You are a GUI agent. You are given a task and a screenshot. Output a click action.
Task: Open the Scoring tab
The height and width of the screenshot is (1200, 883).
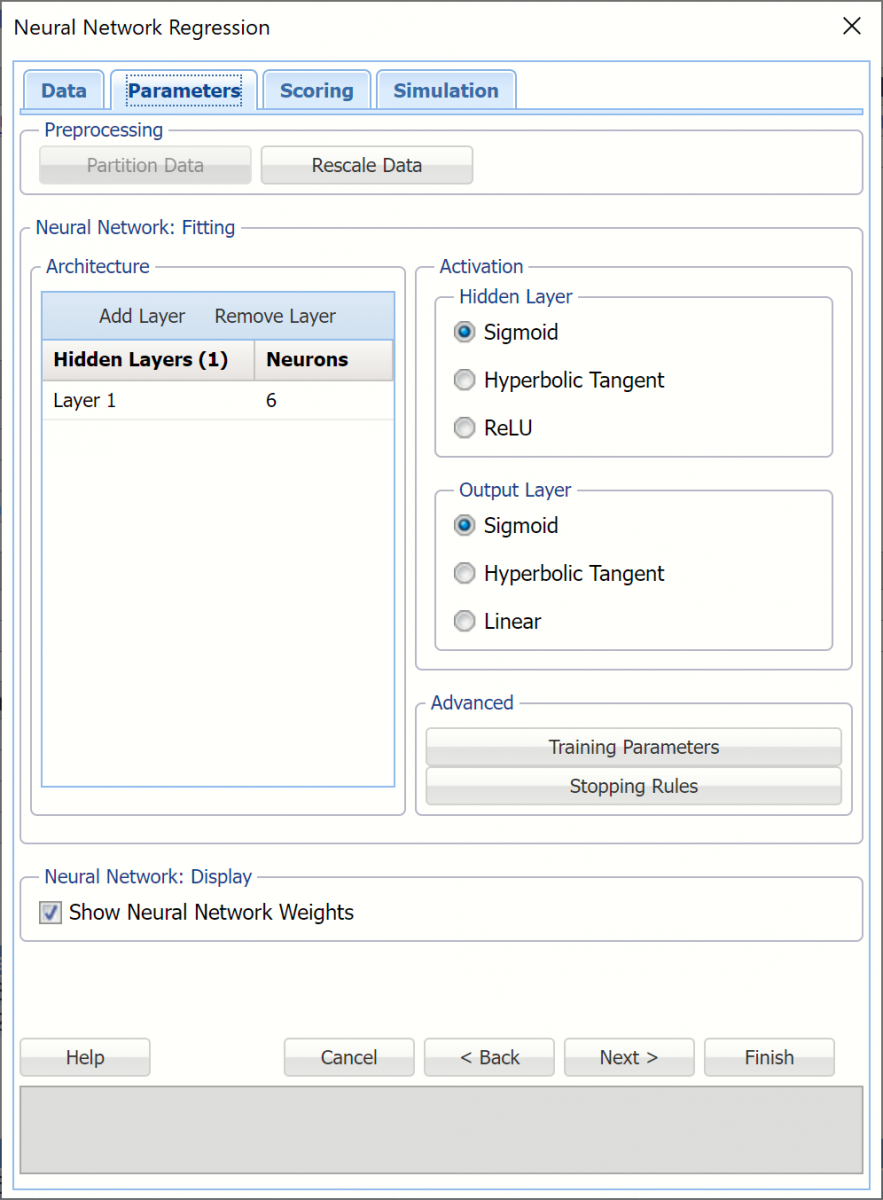316,90
